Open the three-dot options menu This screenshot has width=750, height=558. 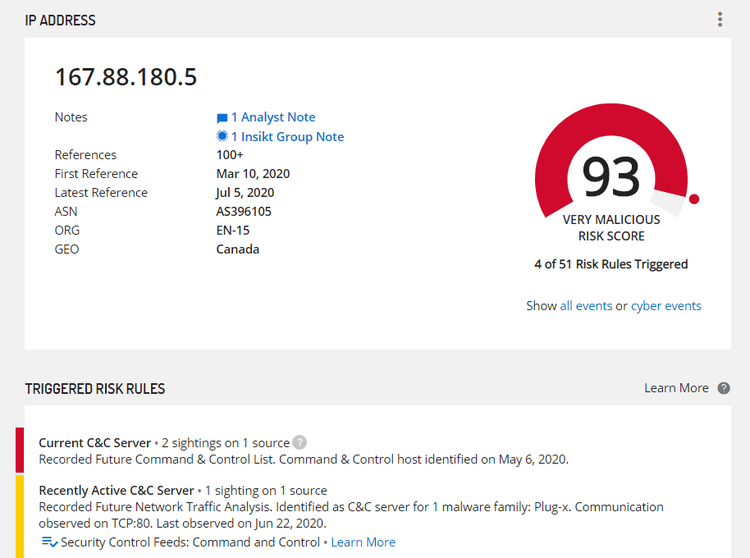[x=720, y=20]
